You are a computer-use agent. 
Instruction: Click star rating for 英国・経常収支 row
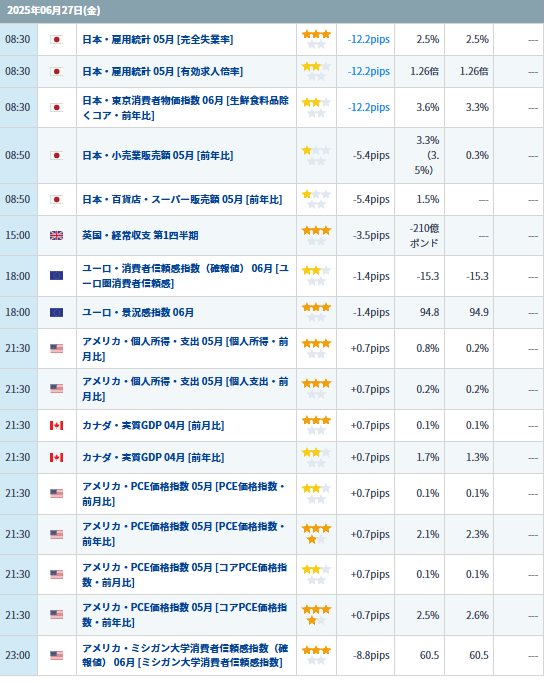(x=317, y=236)
